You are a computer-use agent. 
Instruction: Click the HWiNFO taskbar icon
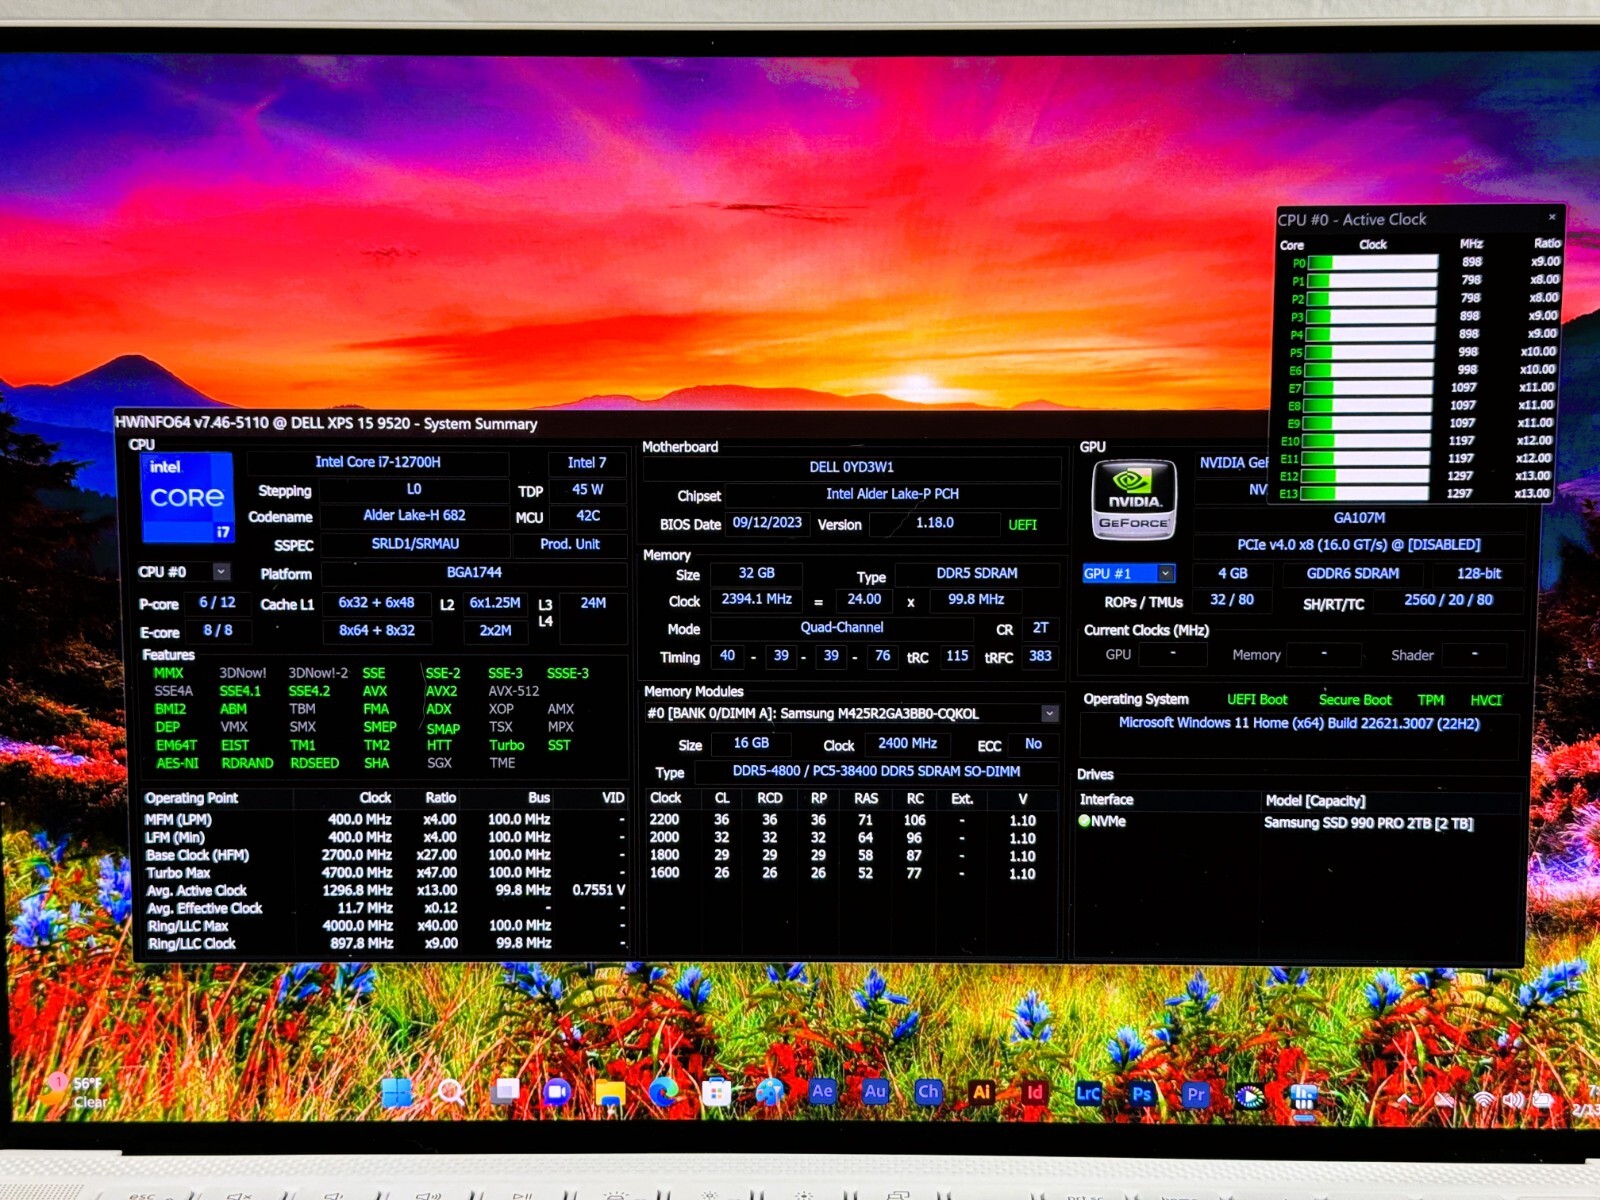pyautogui.click(x=1303, y=1097)
